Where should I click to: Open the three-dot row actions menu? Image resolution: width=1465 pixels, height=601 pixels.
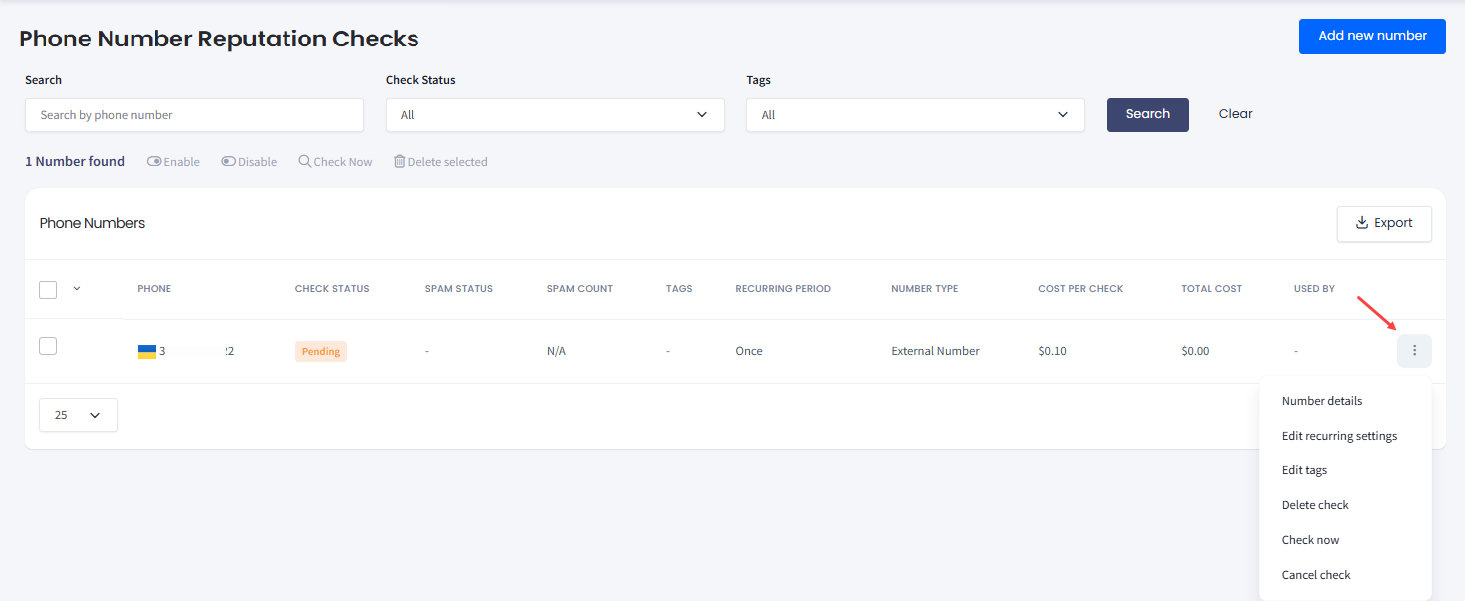1414,351
